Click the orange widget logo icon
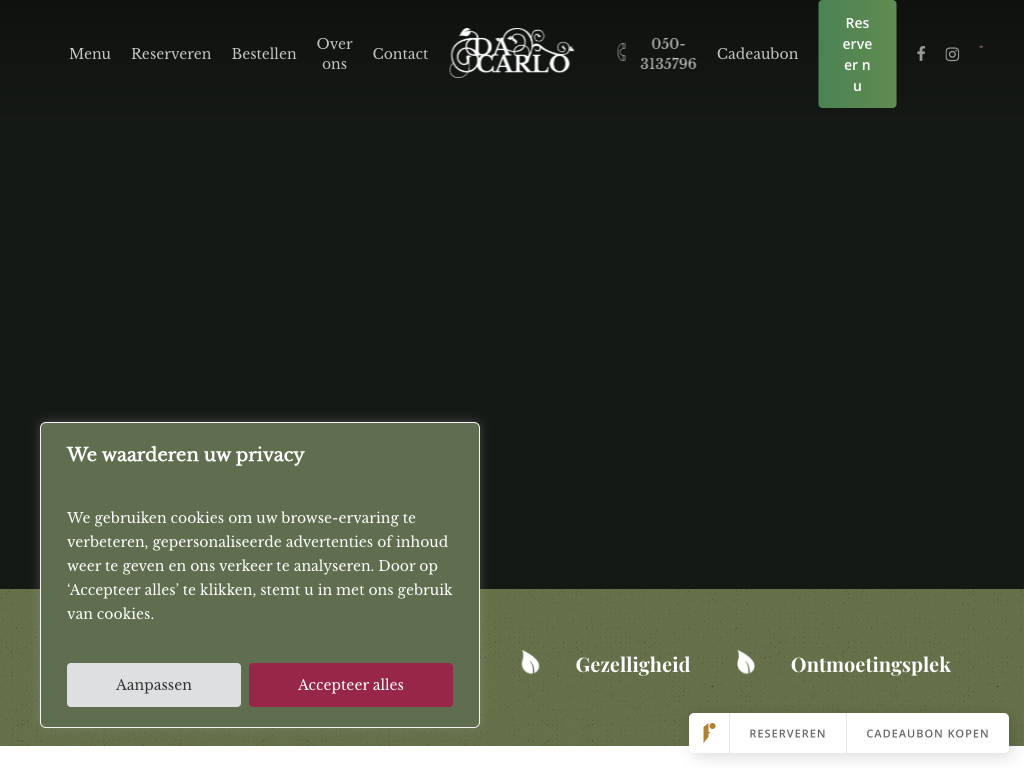The image size is (1024, 768). (x=709, y=733)
